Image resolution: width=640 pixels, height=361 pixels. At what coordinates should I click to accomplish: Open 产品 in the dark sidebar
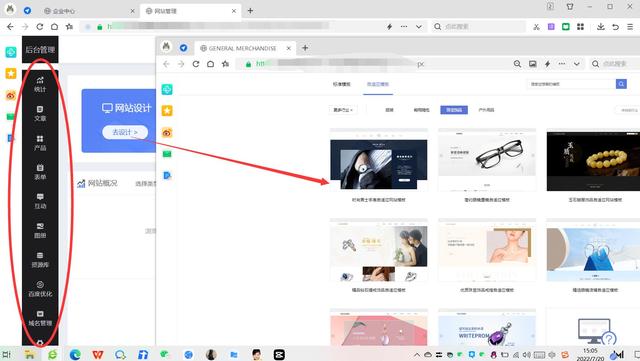tap(40, 143)
